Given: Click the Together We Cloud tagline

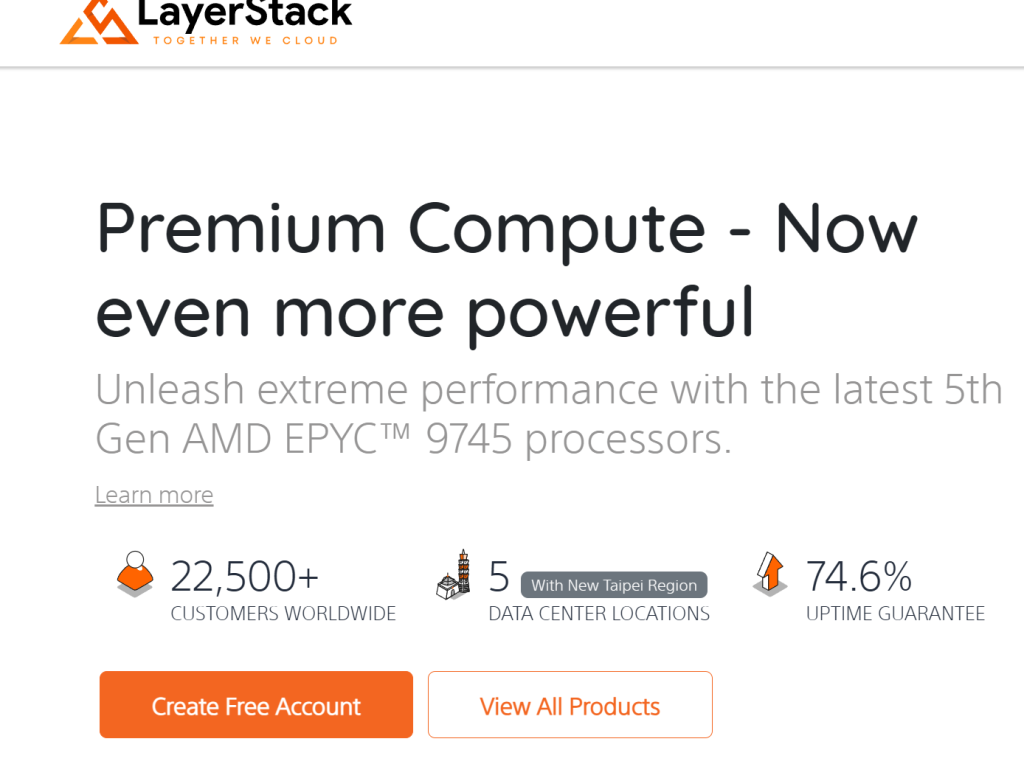Looking at the screenshot, I should [x=246, y=40].
